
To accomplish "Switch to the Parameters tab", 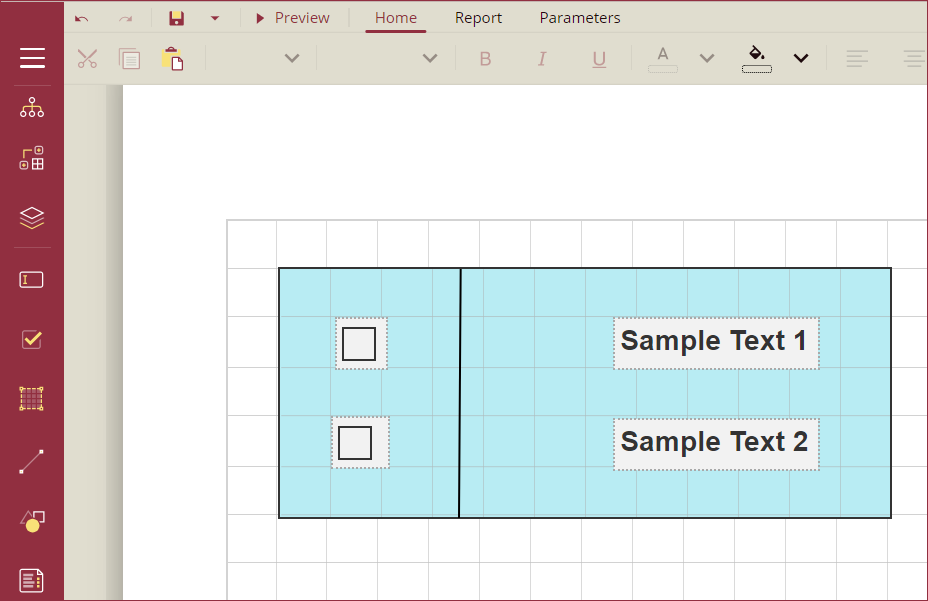I will pyautogui.click(x=580, y=18).
